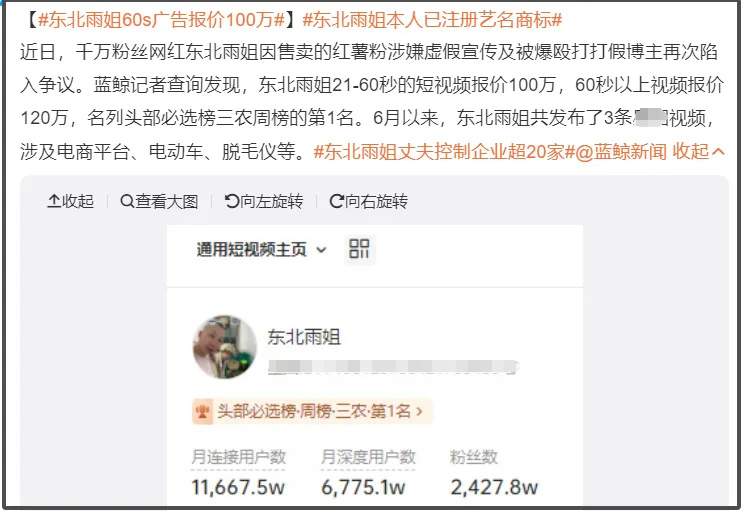Screen dimensions: 744x511
Task: Open the 头部必选榜·周榜·三农·第1名 ranking badge
Action: (312, 411)
